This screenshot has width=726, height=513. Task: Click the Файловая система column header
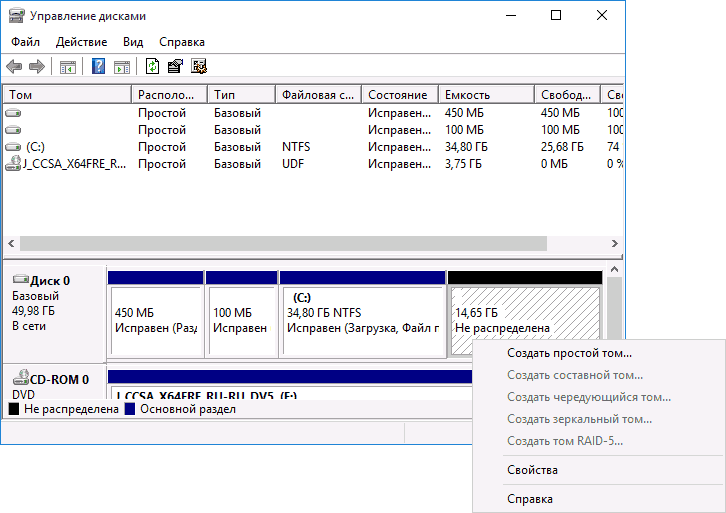(x=318, y=95)
